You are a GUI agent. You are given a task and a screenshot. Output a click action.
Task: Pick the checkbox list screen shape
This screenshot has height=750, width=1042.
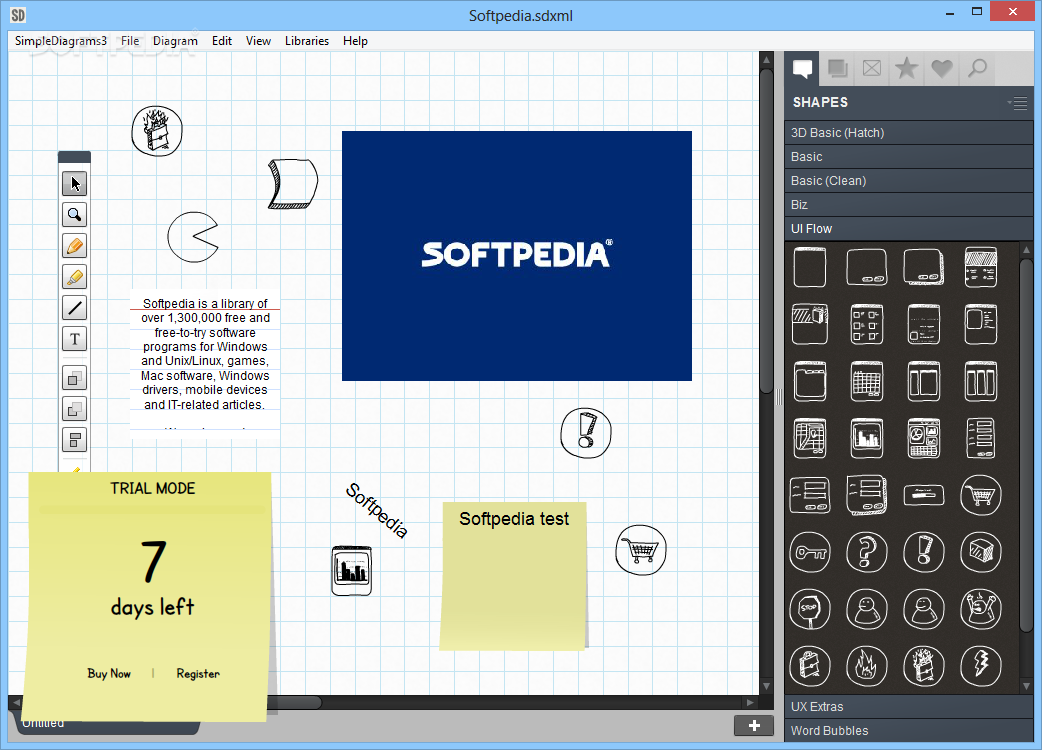coord(867,324)
